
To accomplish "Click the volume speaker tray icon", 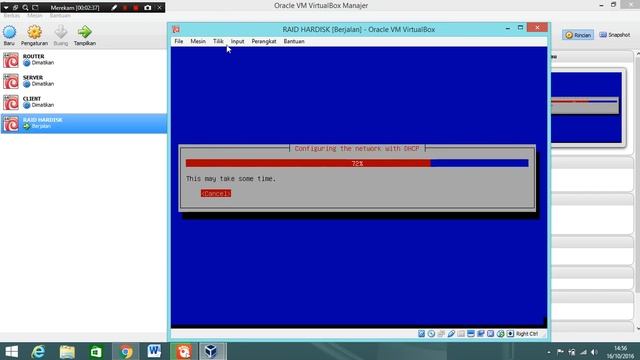I will coord(594,352).
